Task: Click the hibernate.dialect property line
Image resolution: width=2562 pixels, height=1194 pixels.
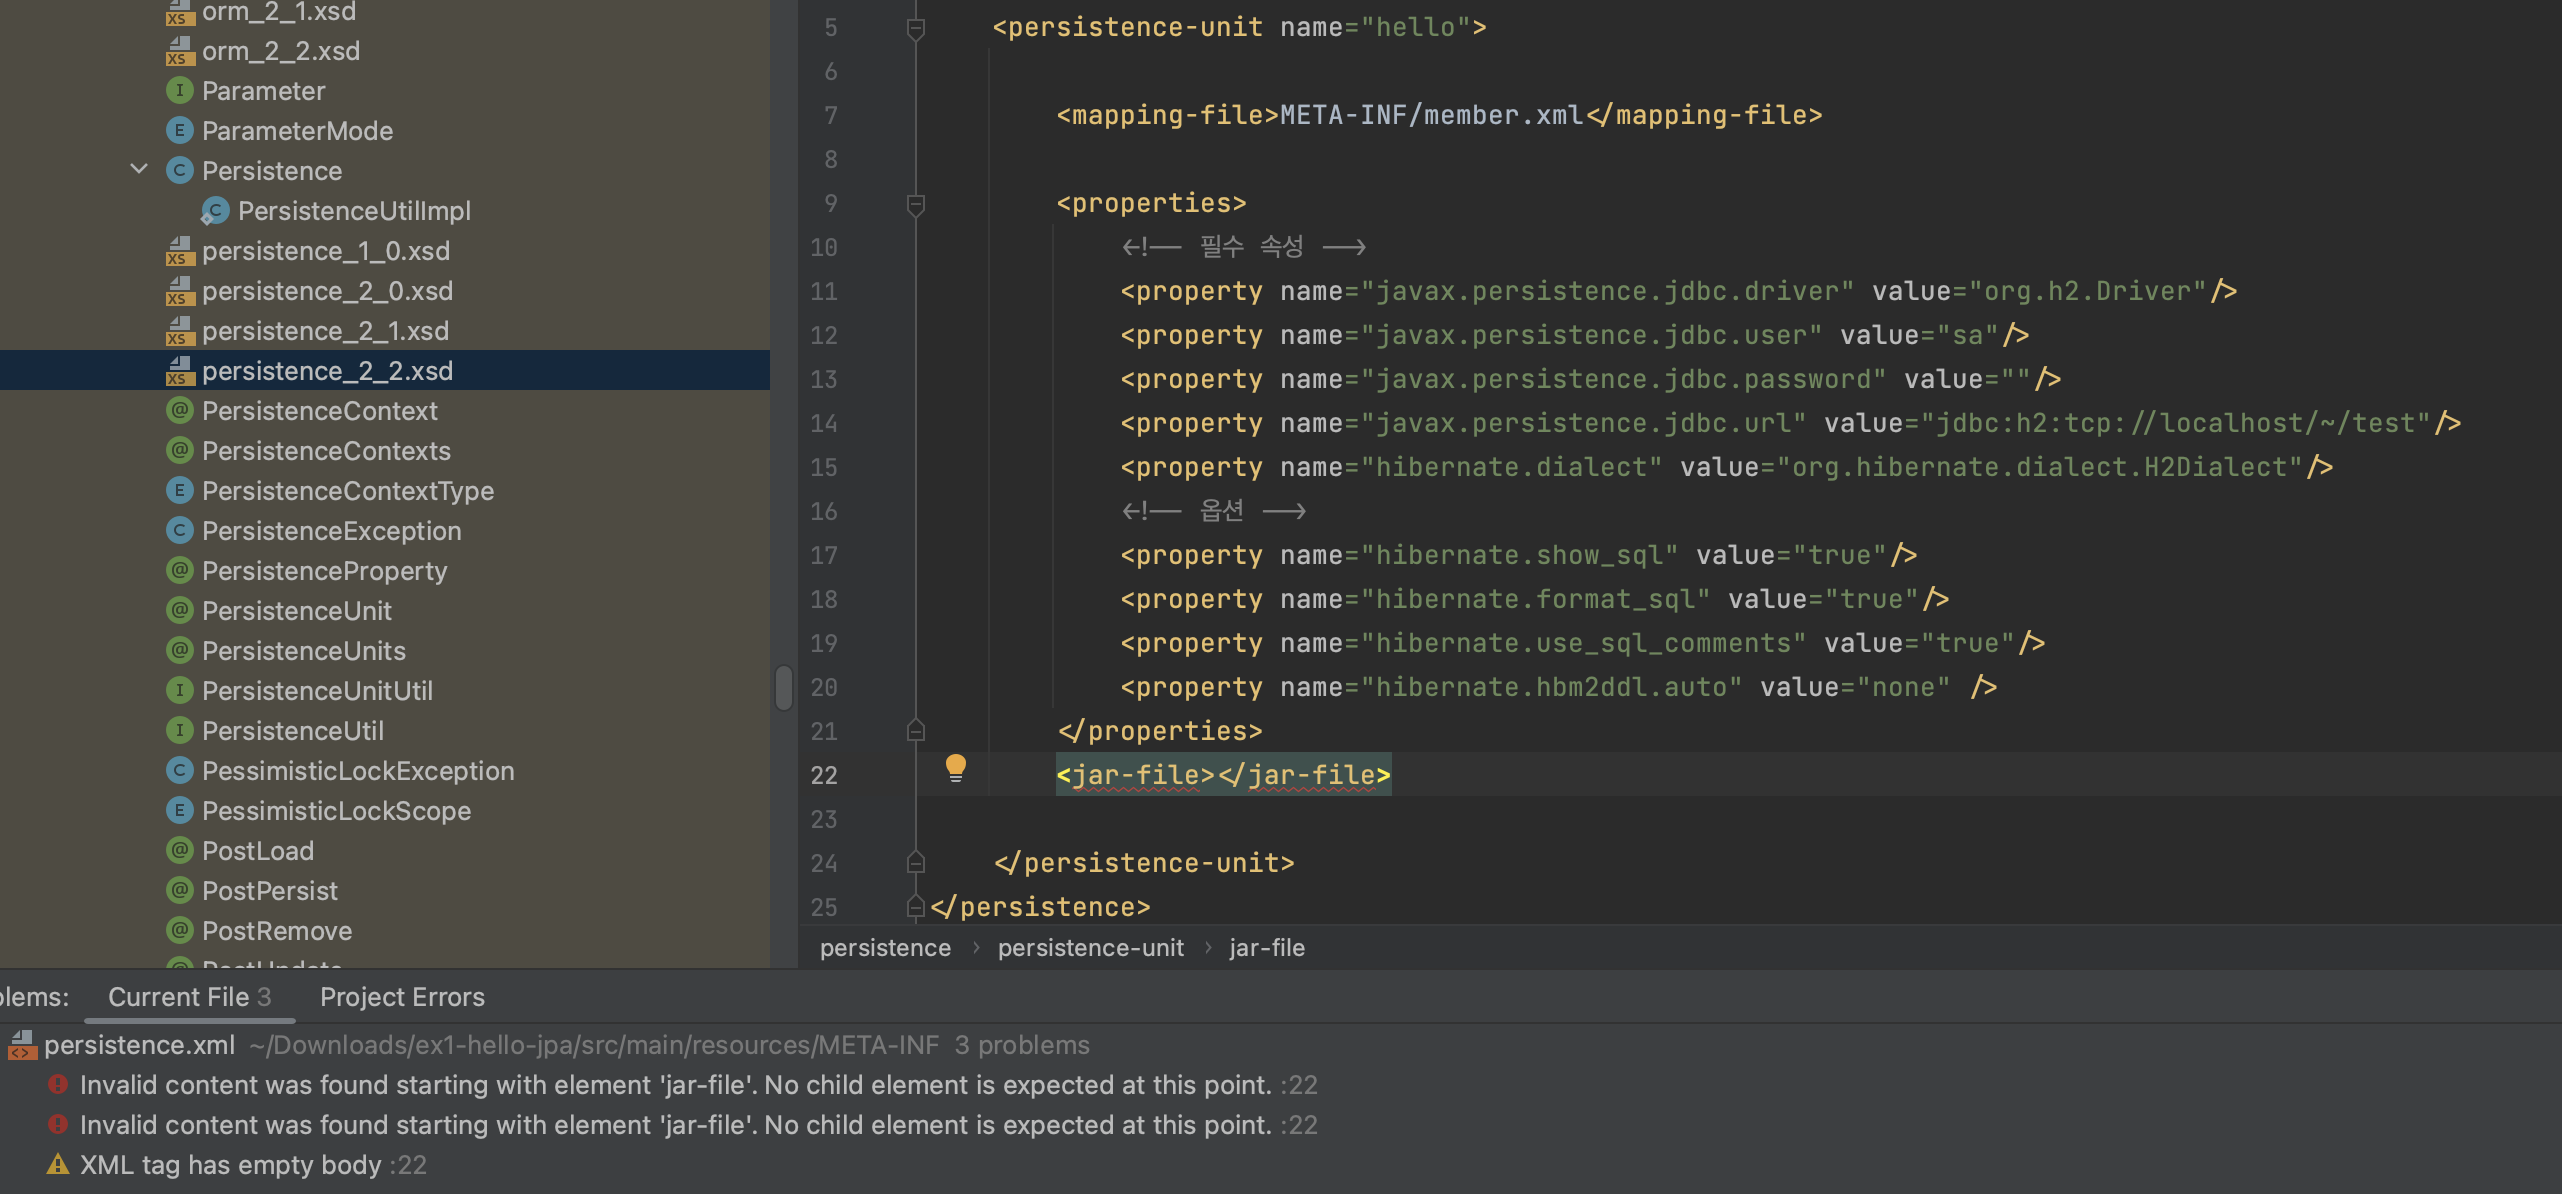Action: tap(1726, 467)
